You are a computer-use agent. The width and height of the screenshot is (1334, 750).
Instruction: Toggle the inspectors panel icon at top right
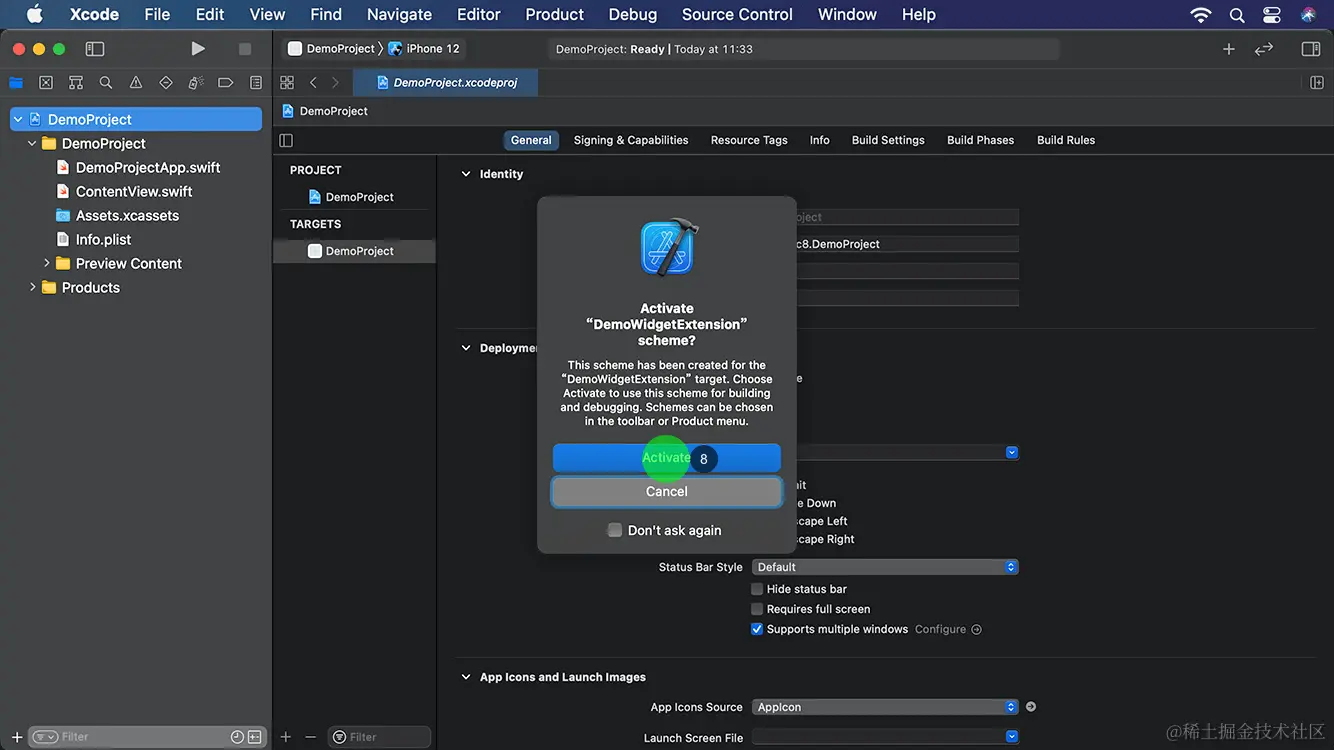pos(1311,49)
